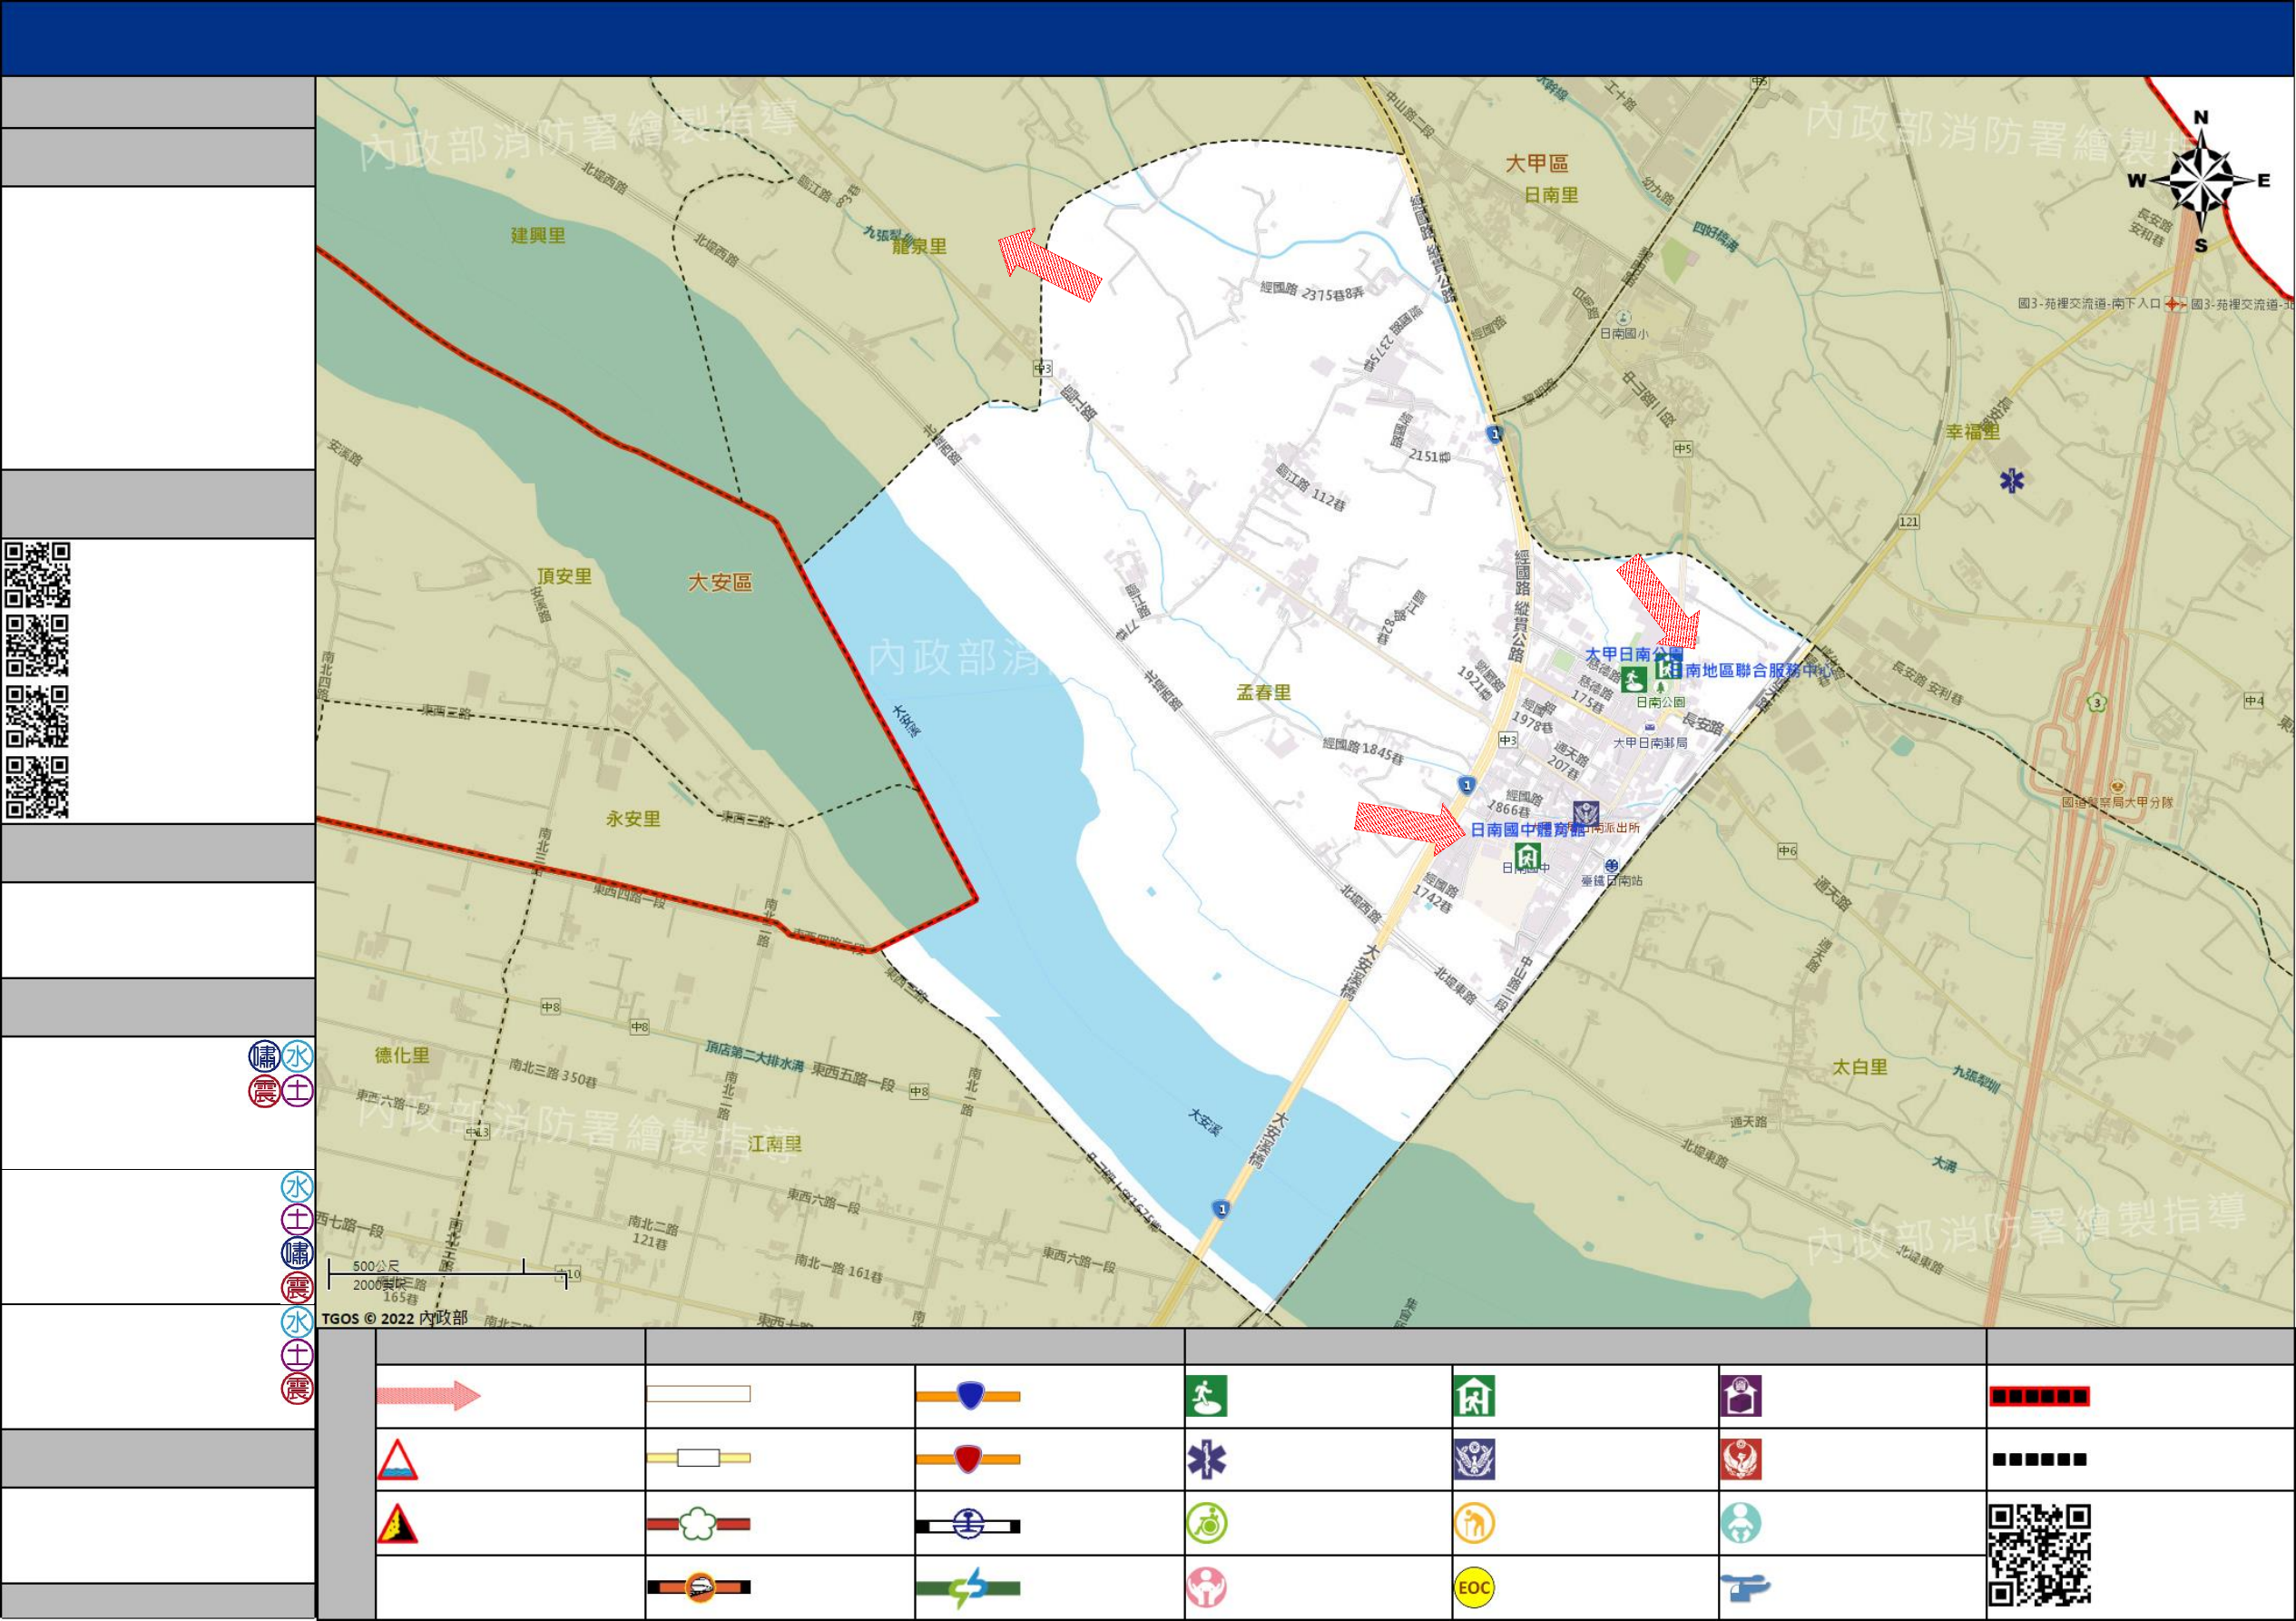Image resolution: width=2296 pixels, height=1621 pixels.
Task: Click the 震 circle directly left of a 土 circle
Action: point(264,1091)
